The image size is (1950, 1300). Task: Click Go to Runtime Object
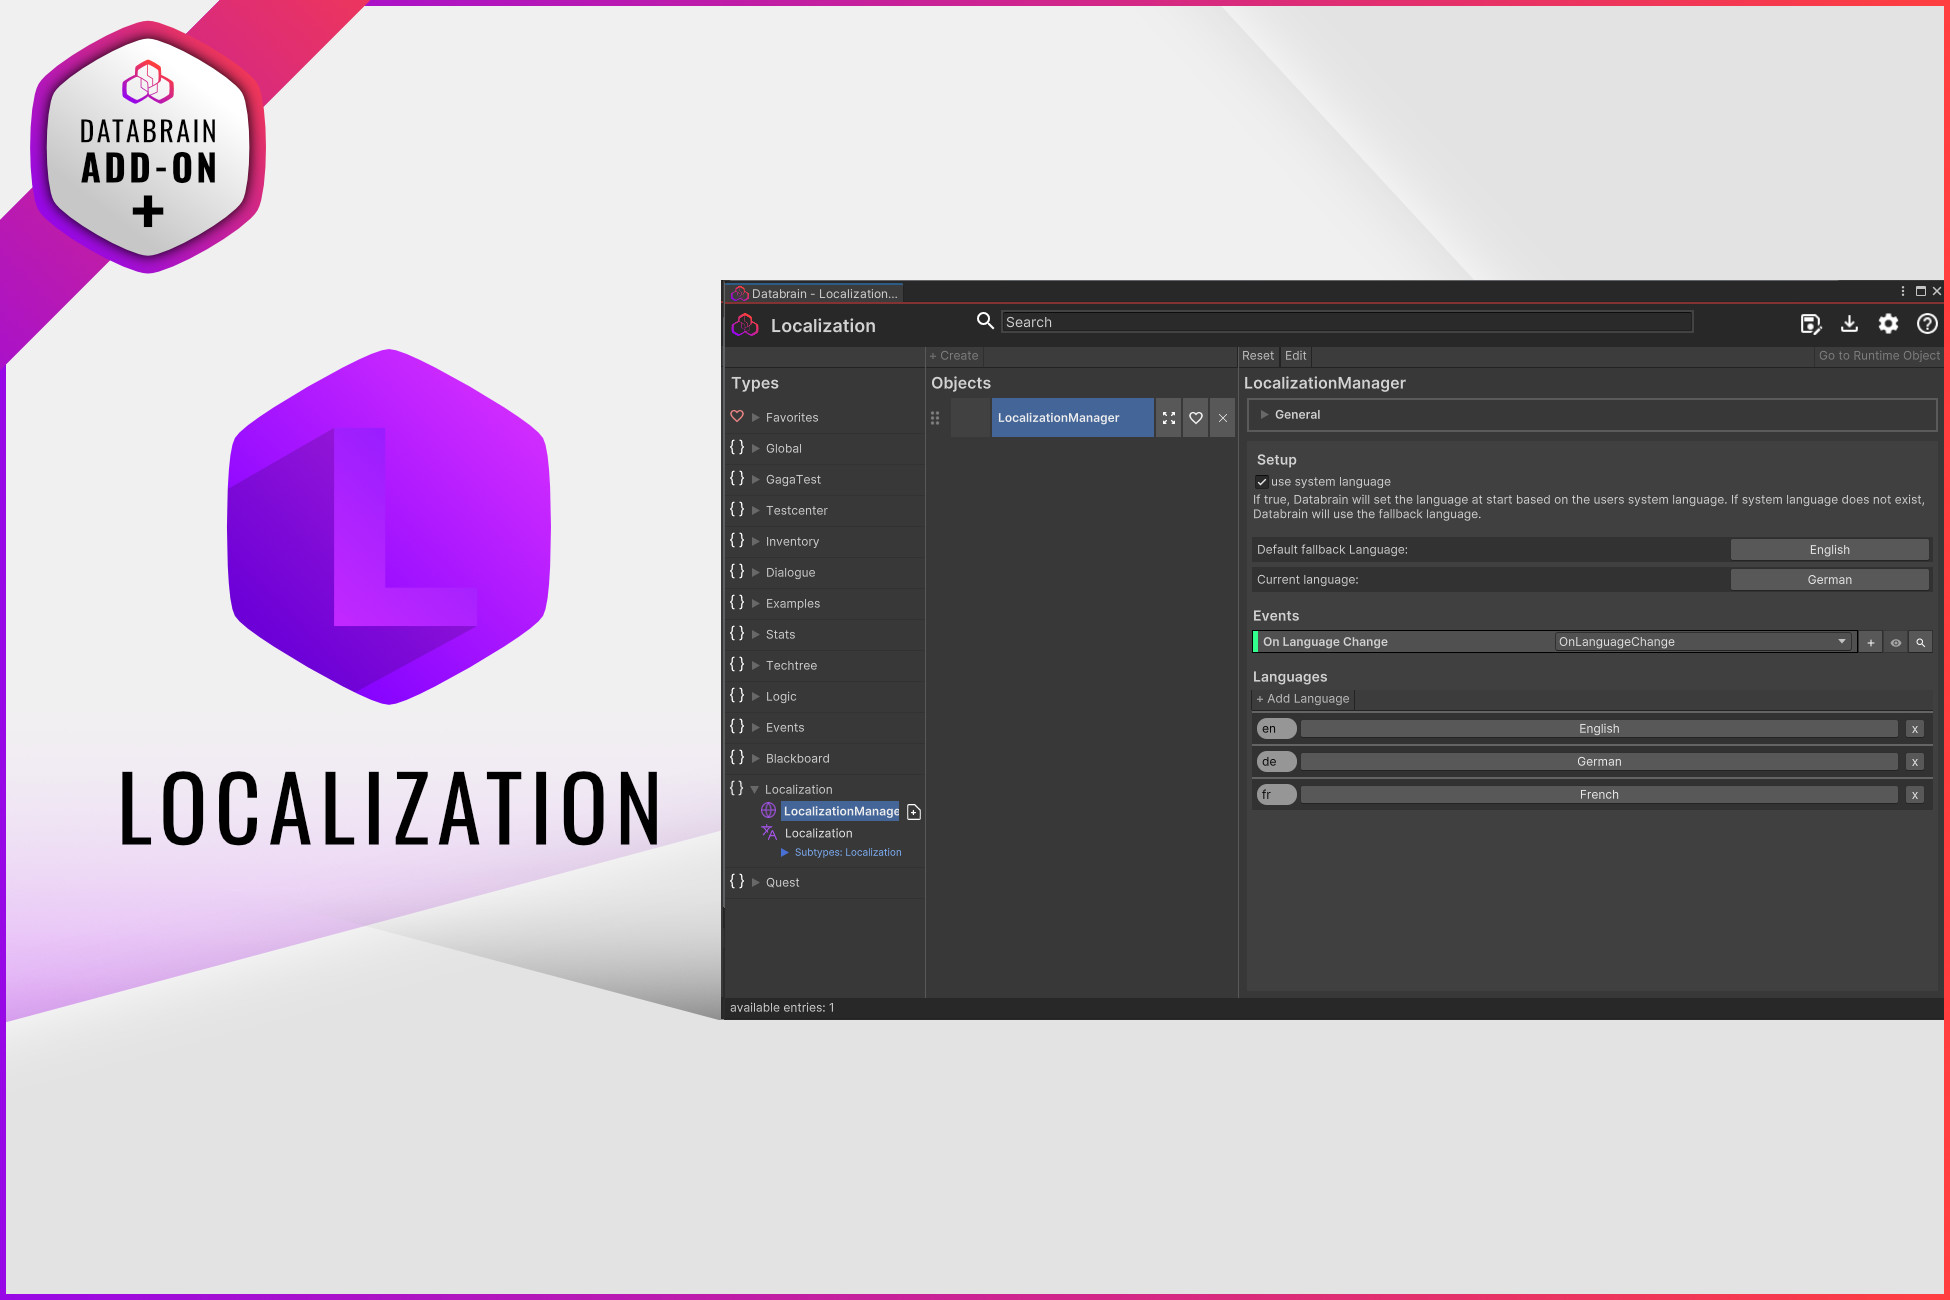point(1878,355)
